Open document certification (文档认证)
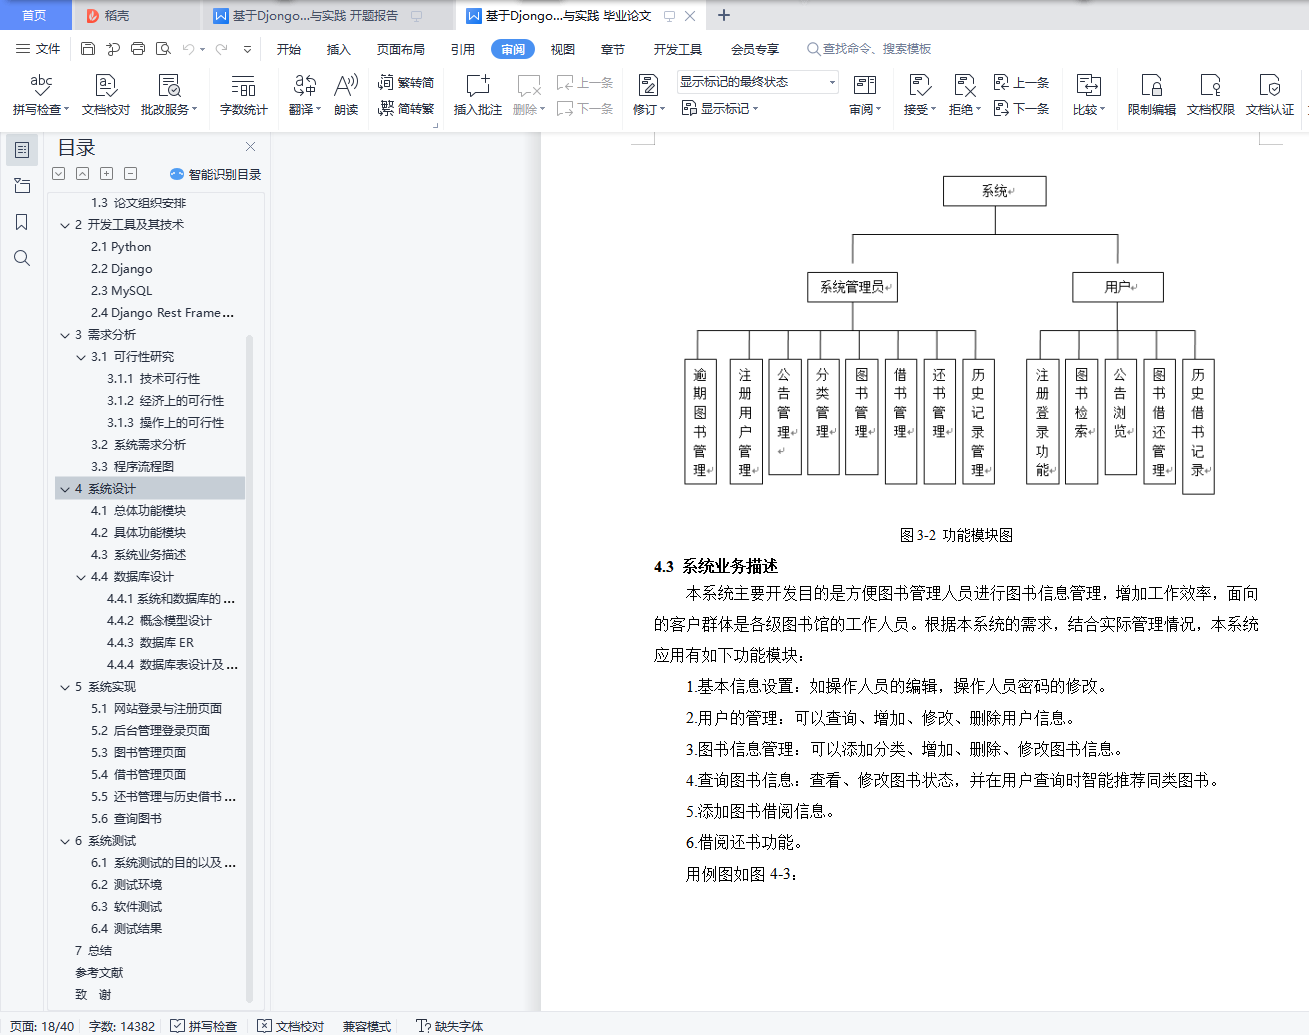 pos(1270,95)
